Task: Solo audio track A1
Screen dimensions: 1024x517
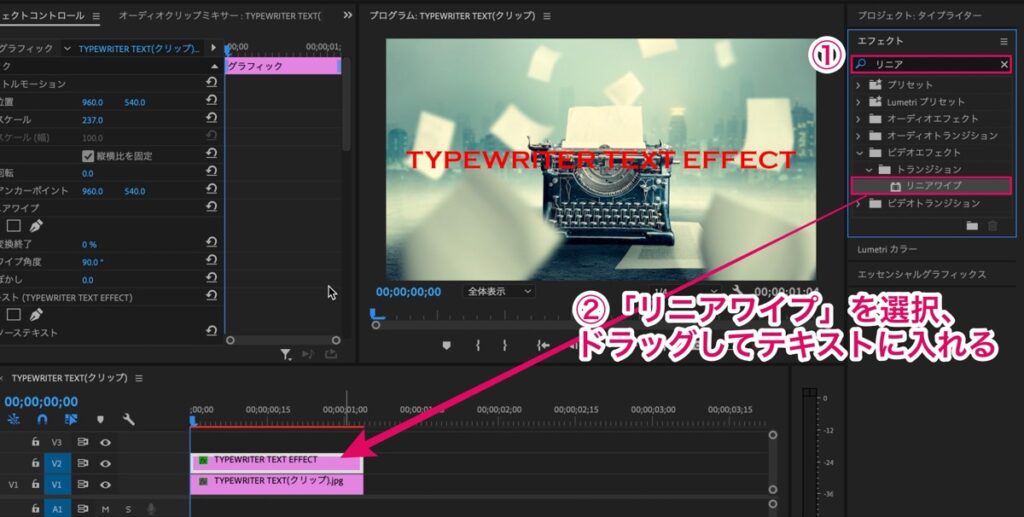Action: (x=128, y=509)
